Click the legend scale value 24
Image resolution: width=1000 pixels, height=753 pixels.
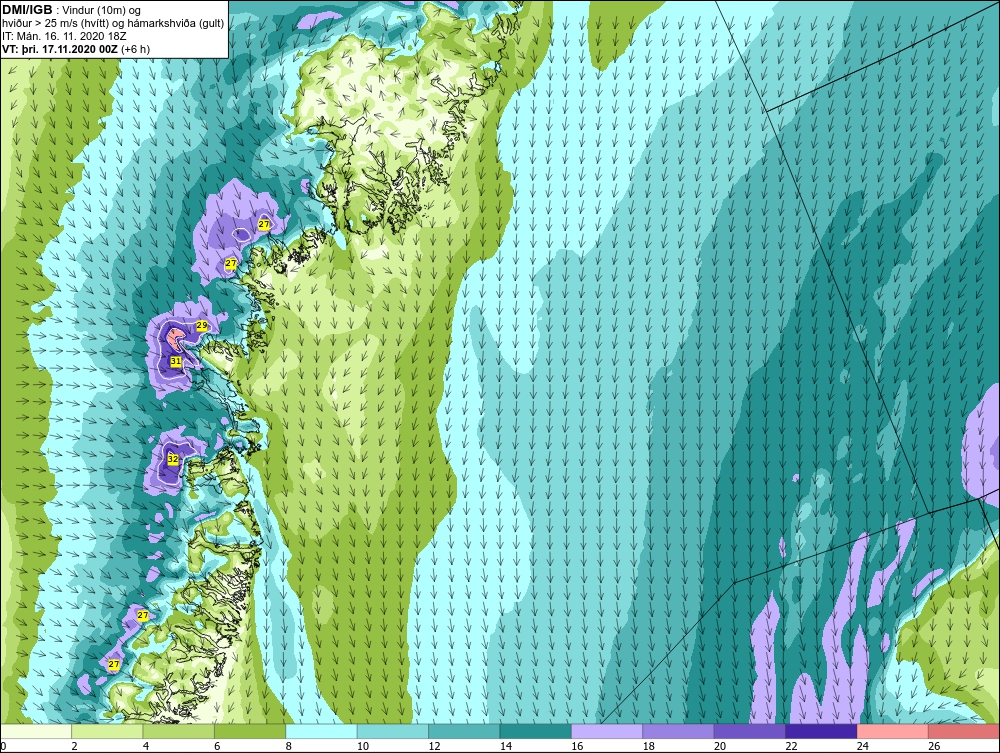(863, 746)
